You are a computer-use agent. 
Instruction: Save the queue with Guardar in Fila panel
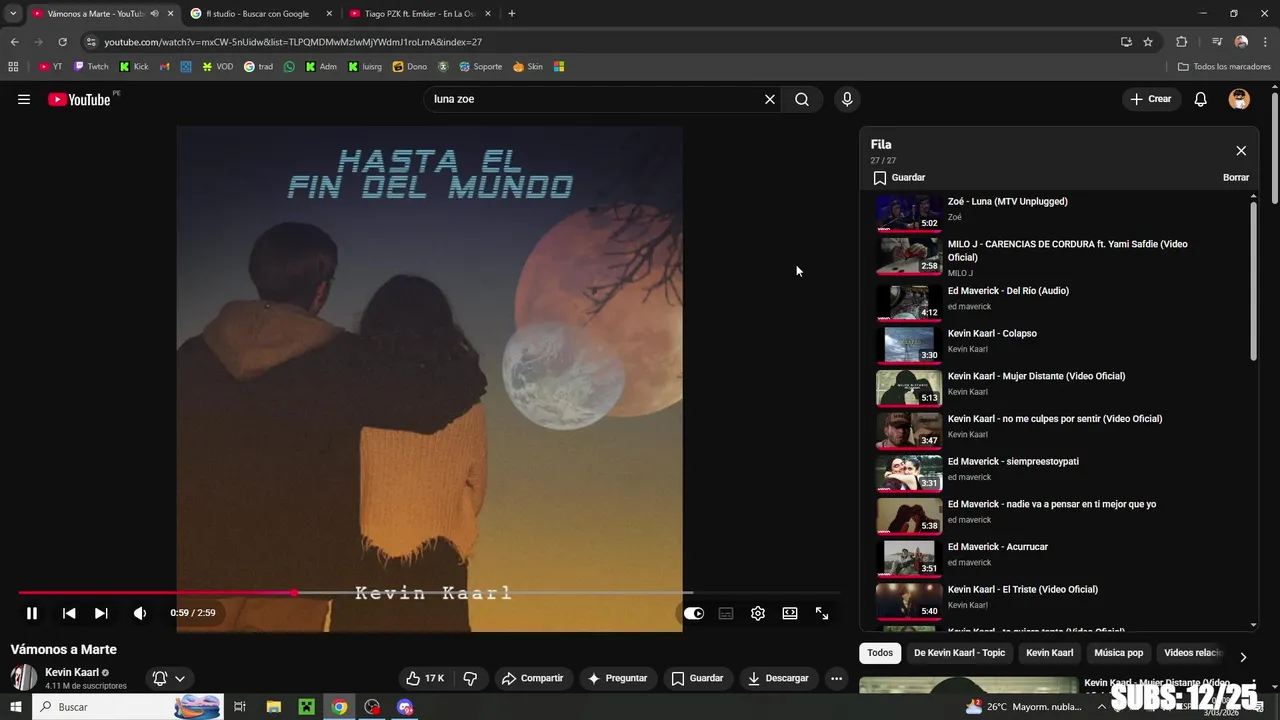[x=898, y=177]
